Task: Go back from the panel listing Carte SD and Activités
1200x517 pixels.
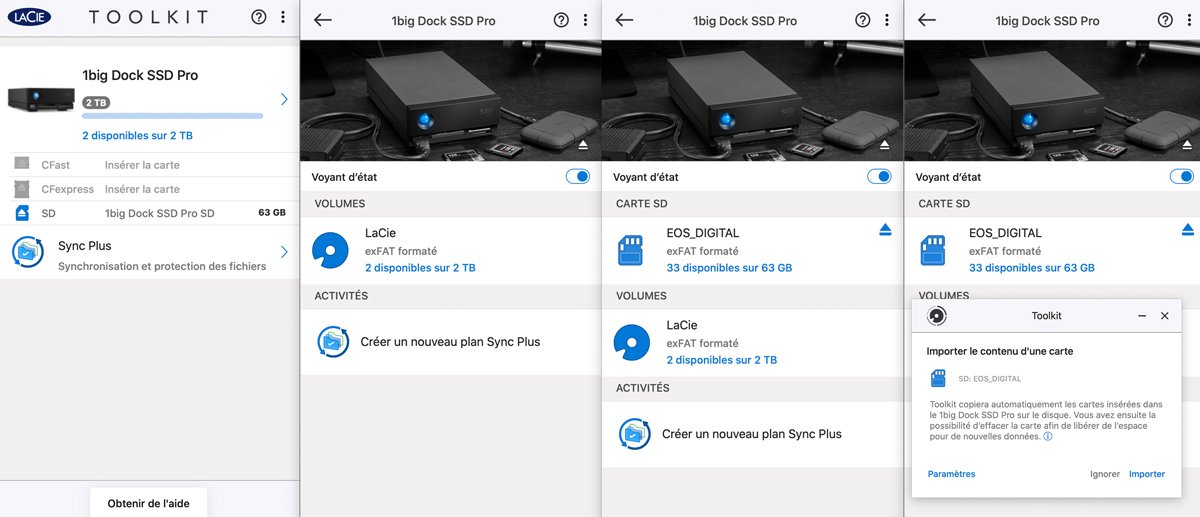Action: click(x=624, y=20)
